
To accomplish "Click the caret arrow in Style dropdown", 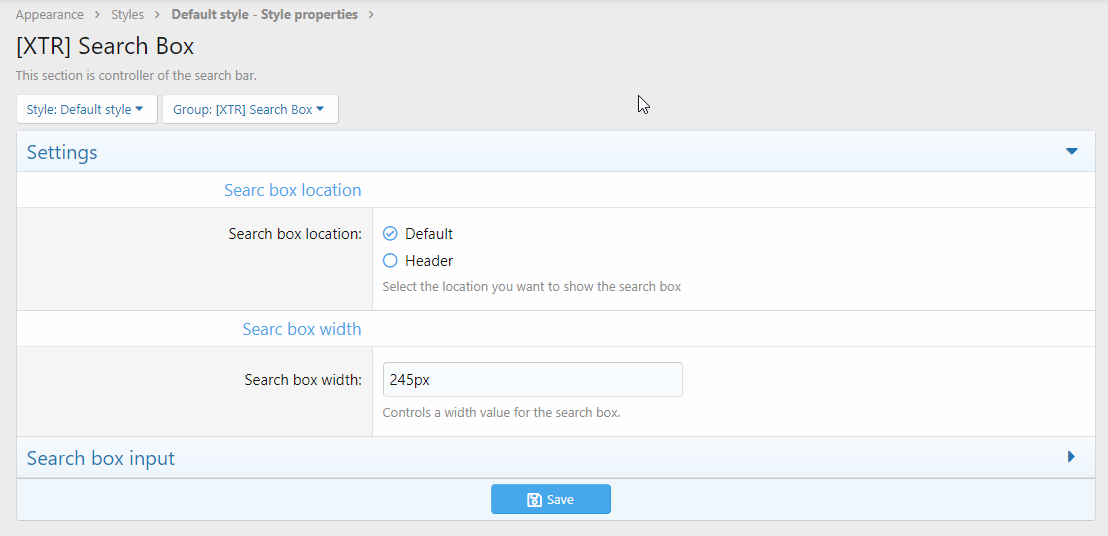I will point(140,109).
